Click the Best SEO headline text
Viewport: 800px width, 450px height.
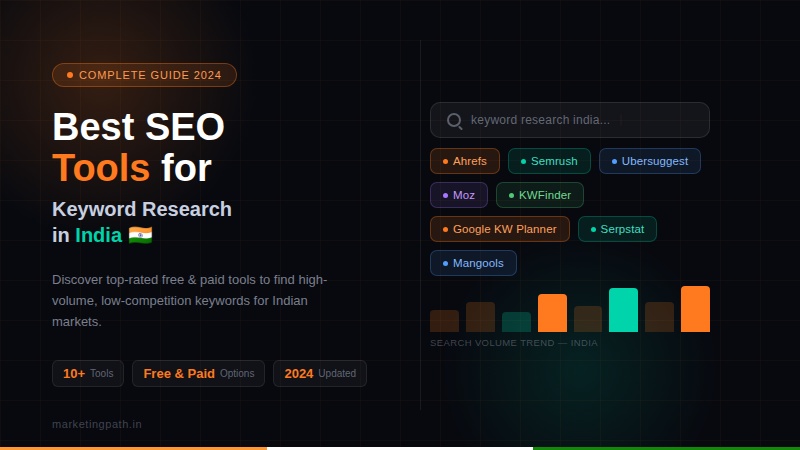tap(138, 127)
